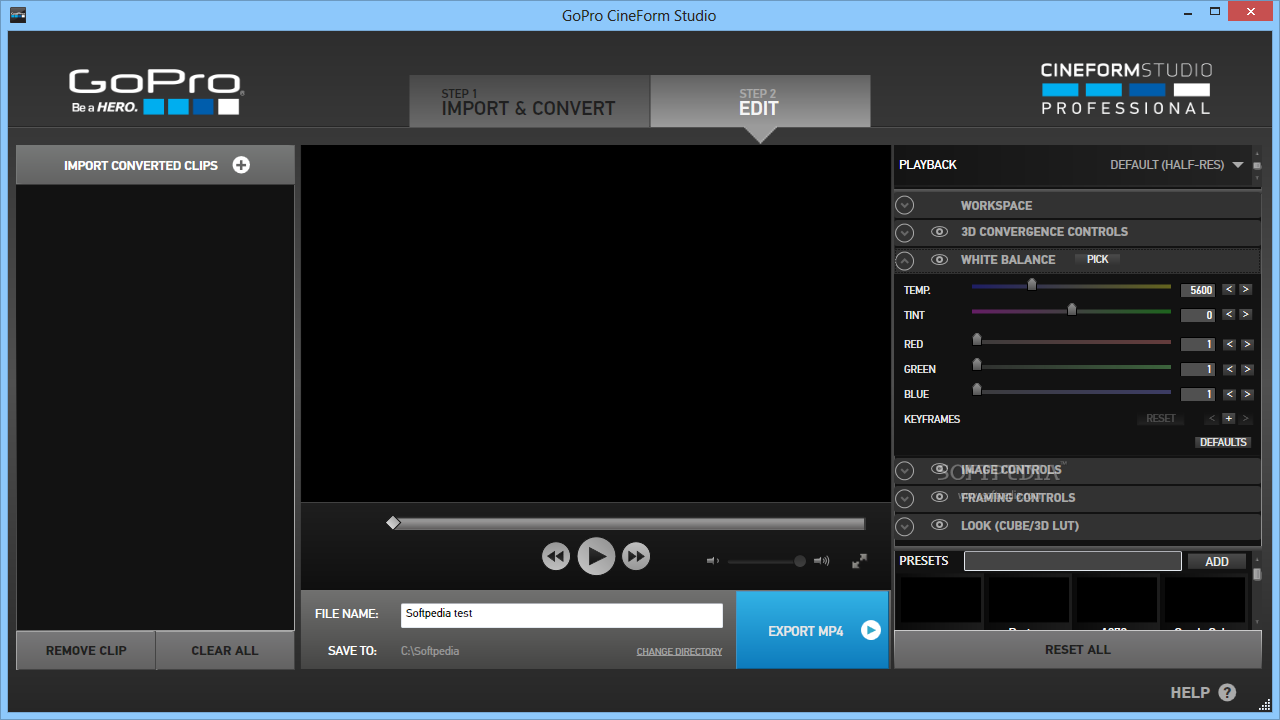Click the Temp value field showing 5600
The image size is (1280, 720).
(1198, 290)
